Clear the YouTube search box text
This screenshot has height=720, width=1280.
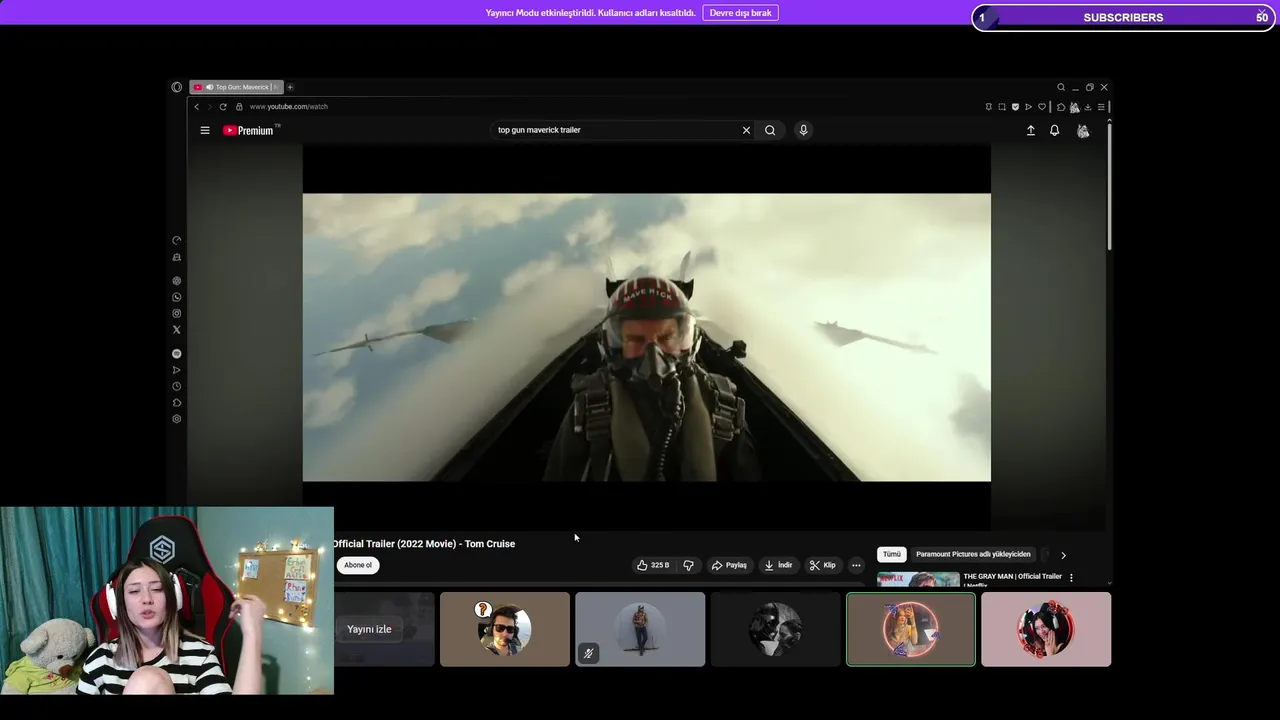tap(746, 130)
